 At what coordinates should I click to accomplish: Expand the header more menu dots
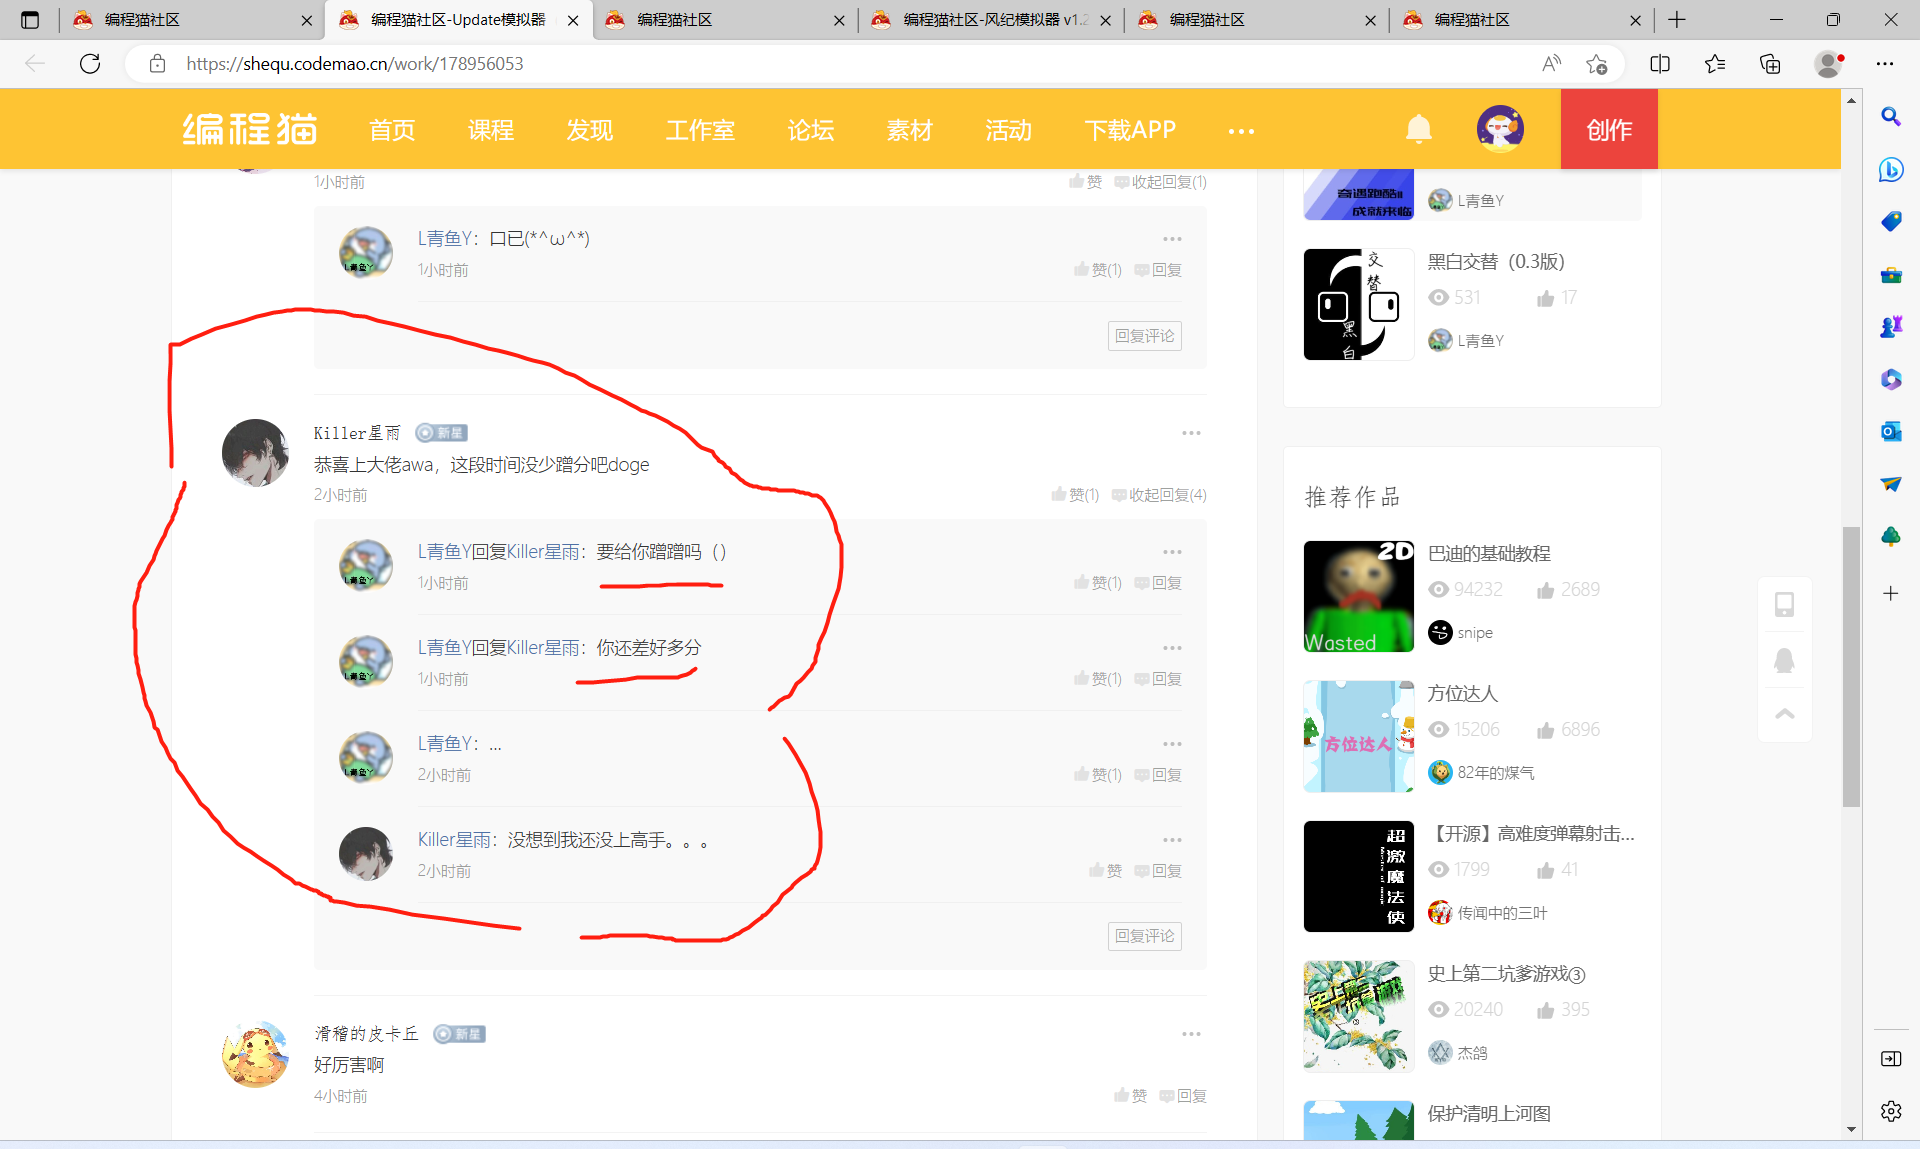(1241, 131)
